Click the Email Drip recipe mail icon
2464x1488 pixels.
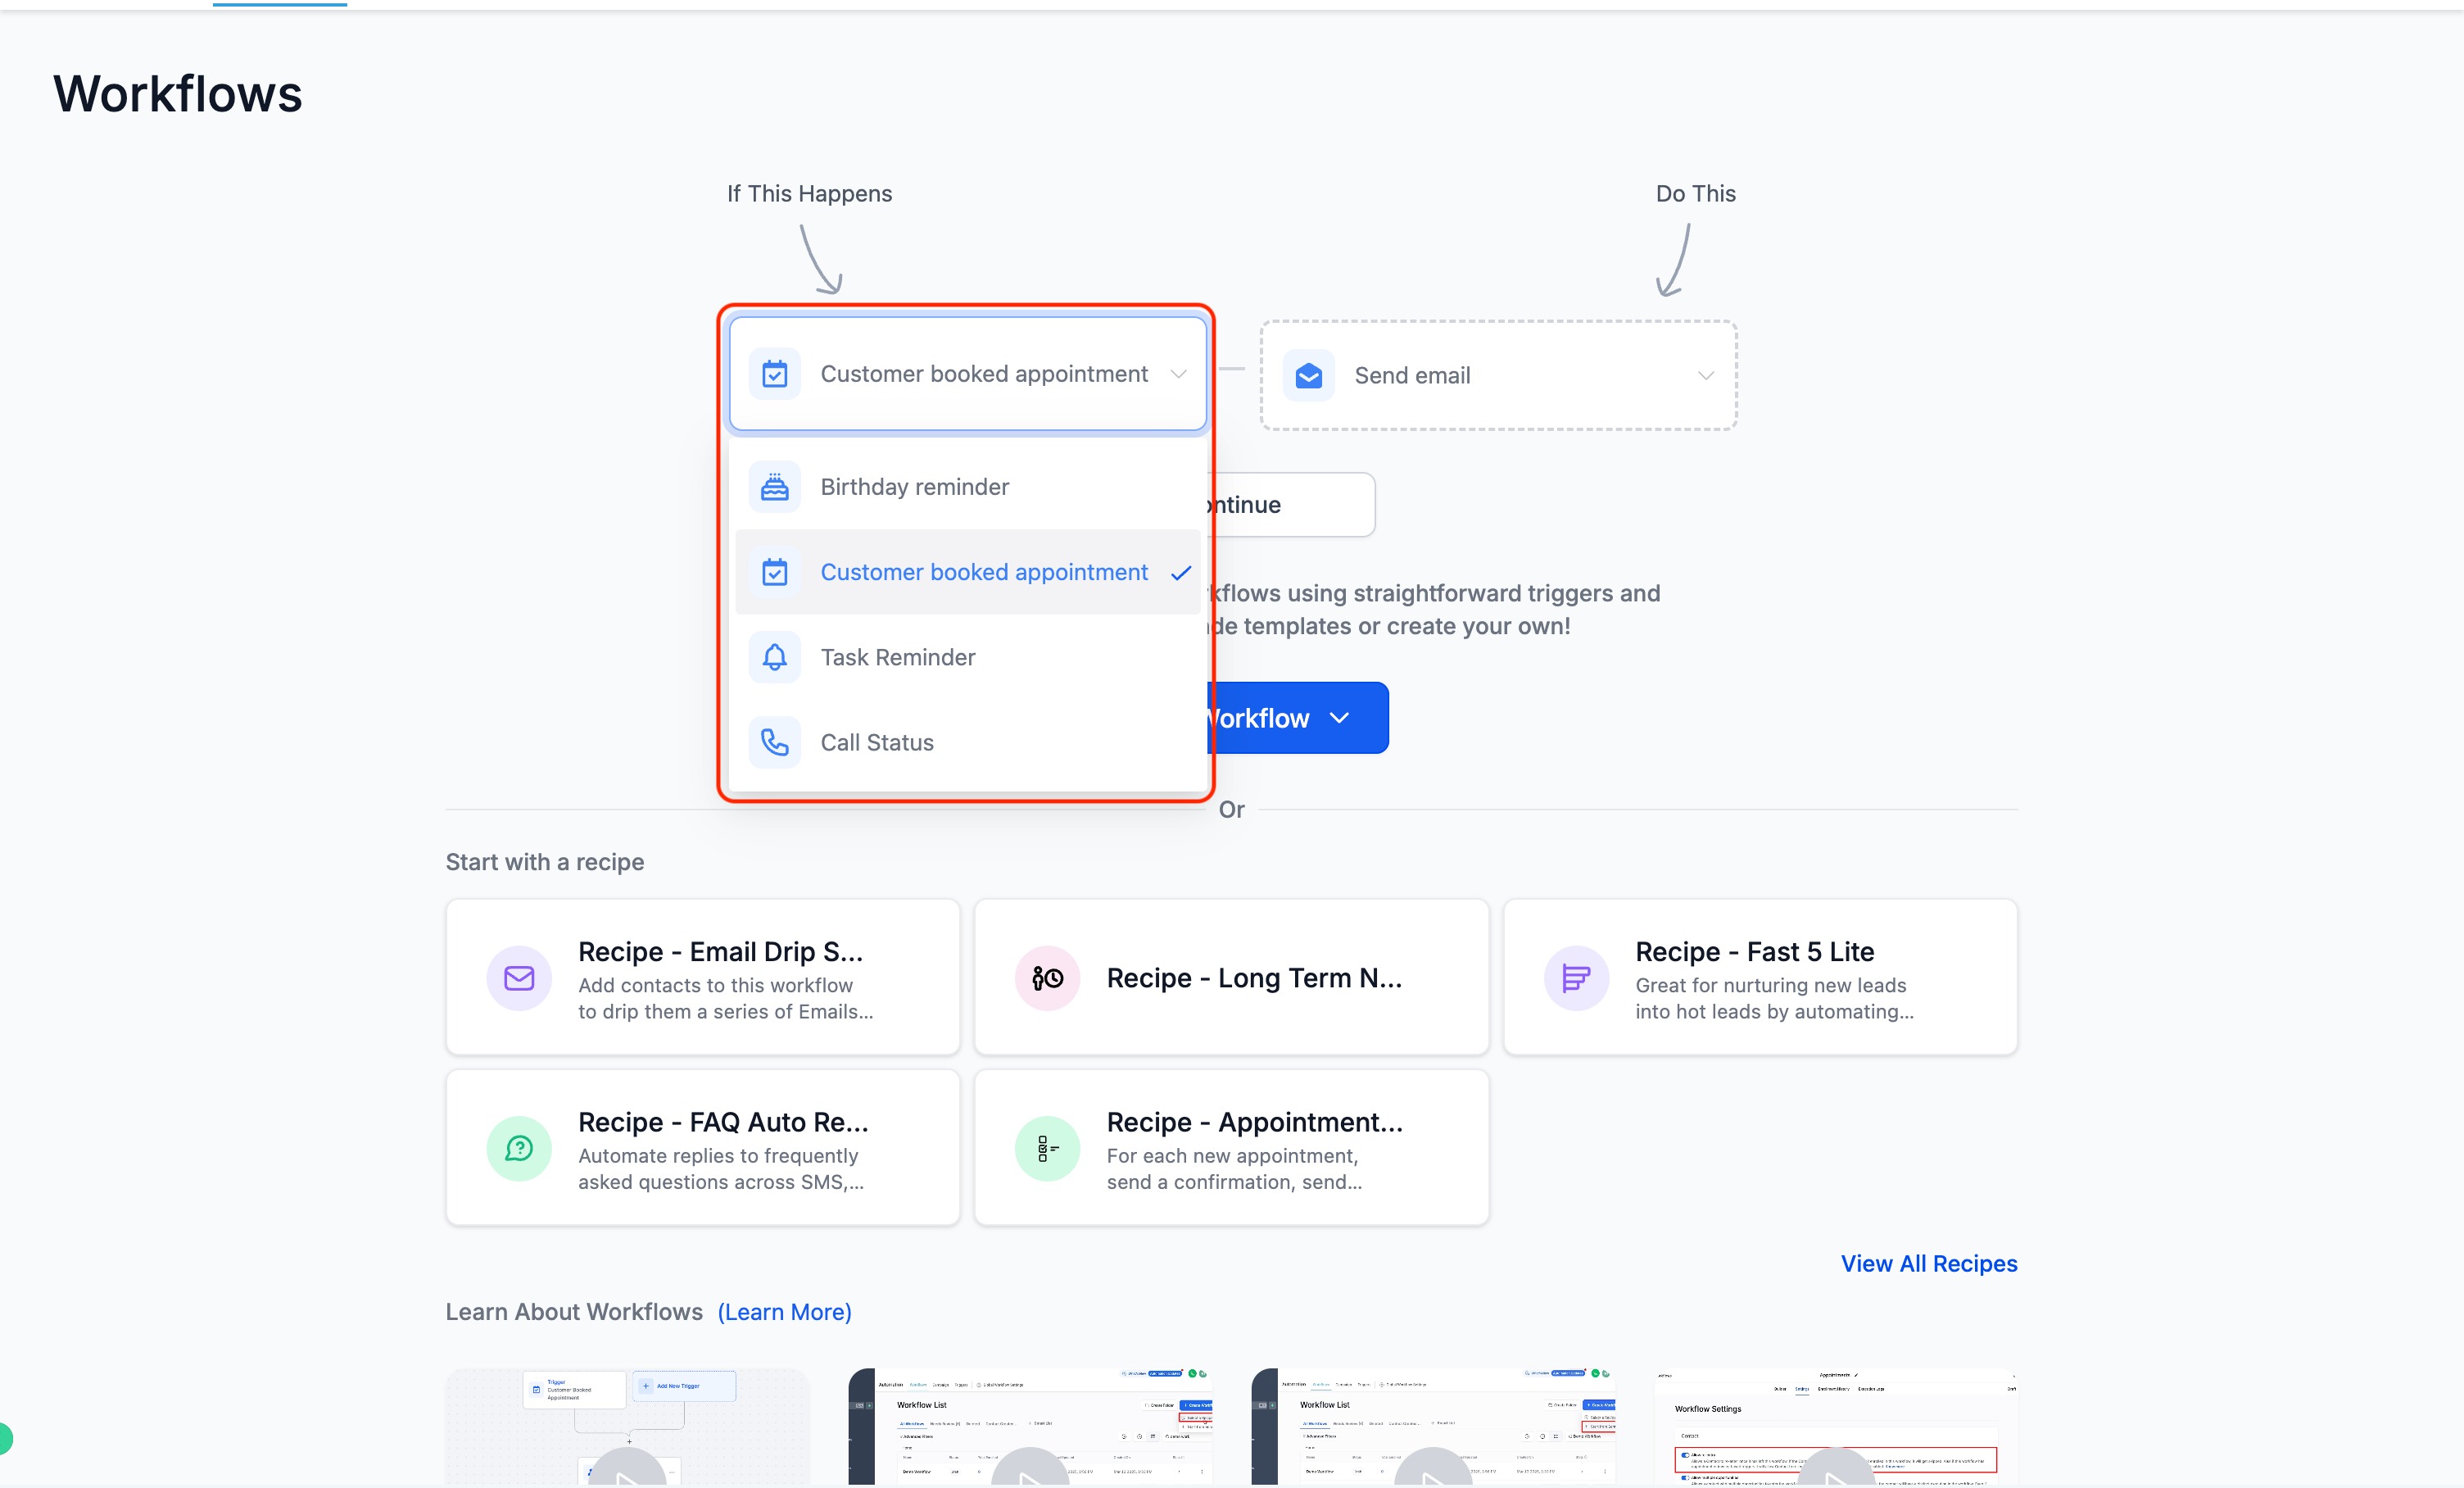pos(518,978)
